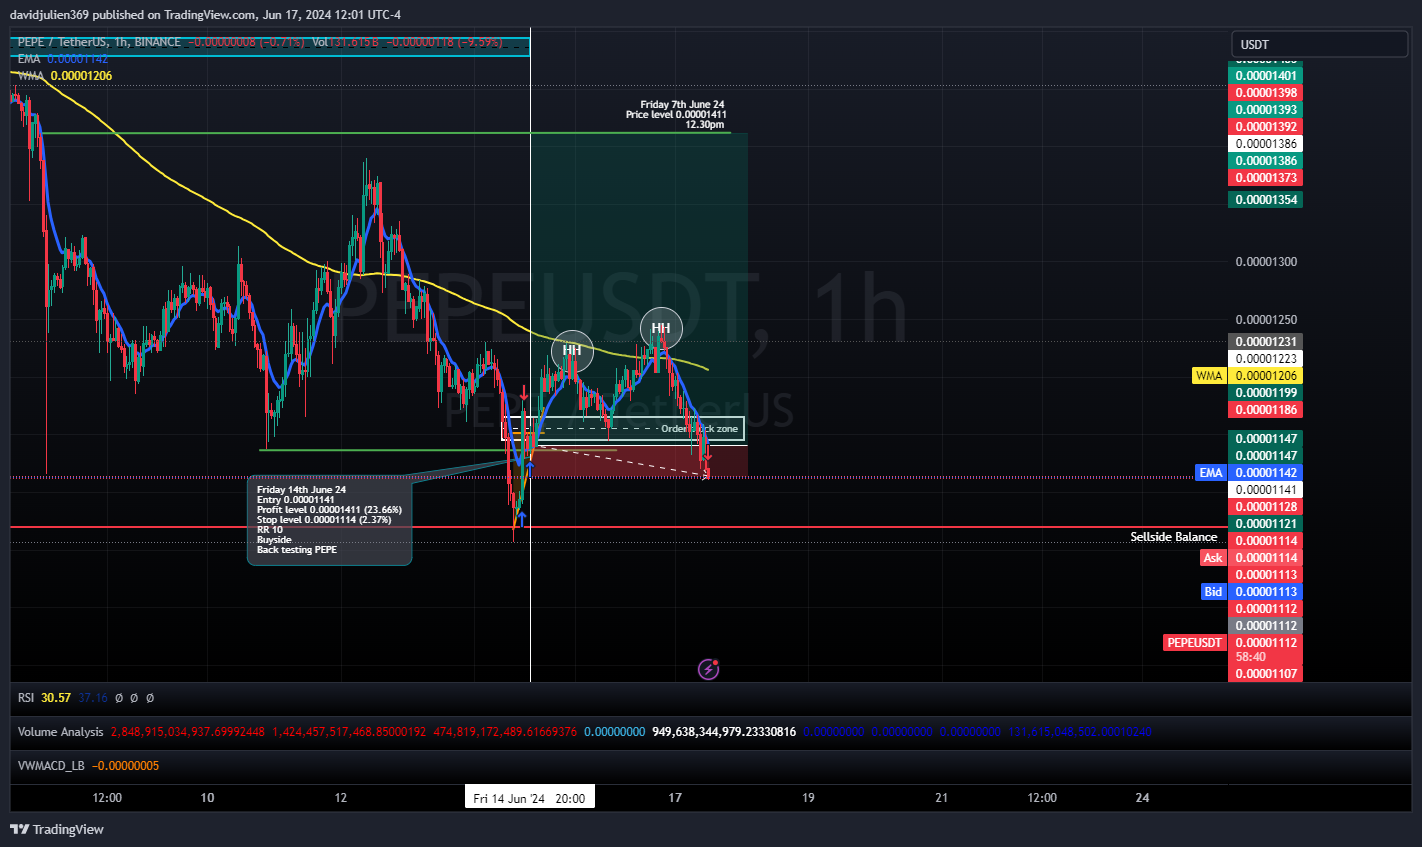This screenshot has height=847, width=1422.
Task: Click the red 0.00001186 price label
Action: click(x=1265, y=410)
